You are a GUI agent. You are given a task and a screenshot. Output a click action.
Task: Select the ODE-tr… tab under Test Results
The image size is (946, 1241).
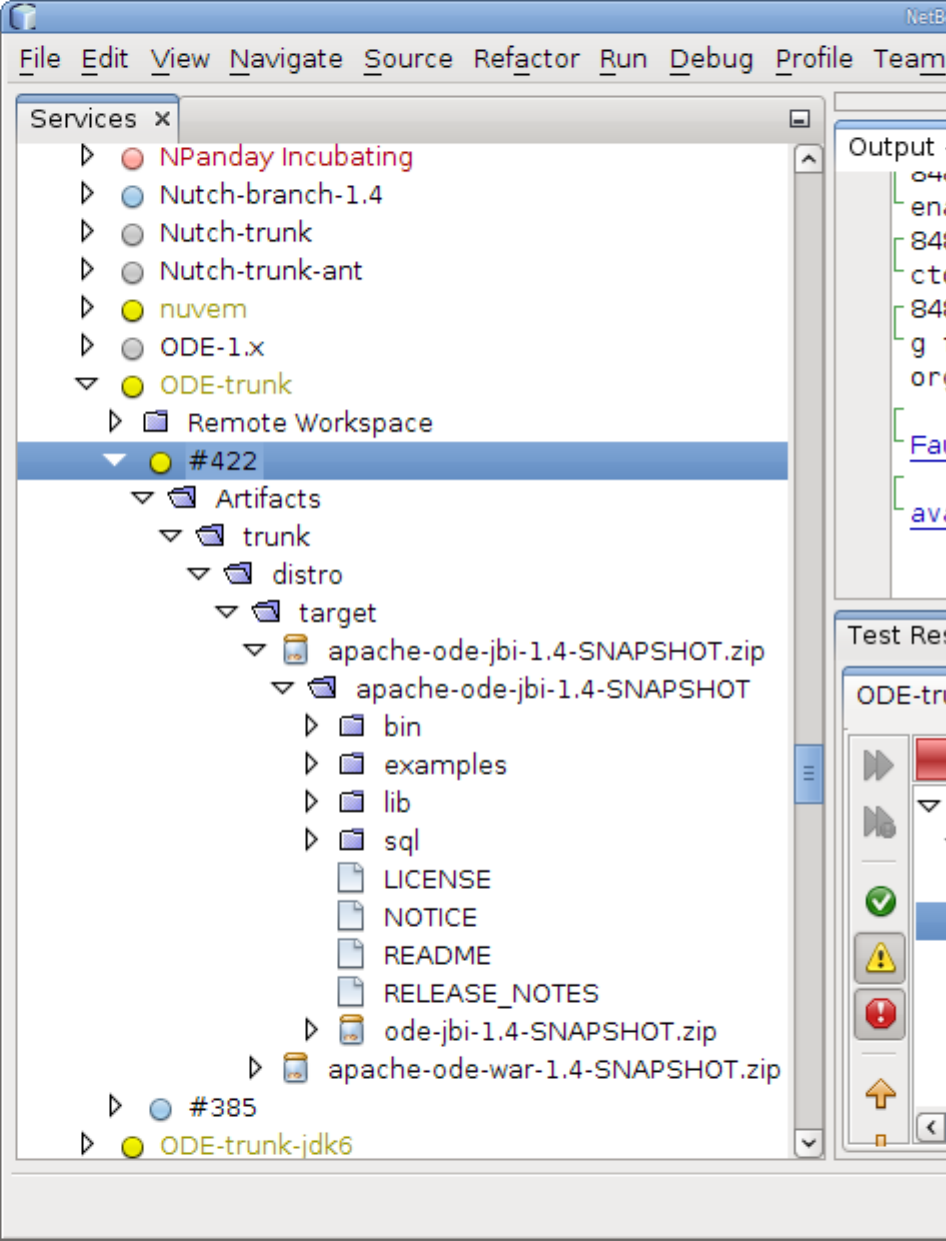897,696
